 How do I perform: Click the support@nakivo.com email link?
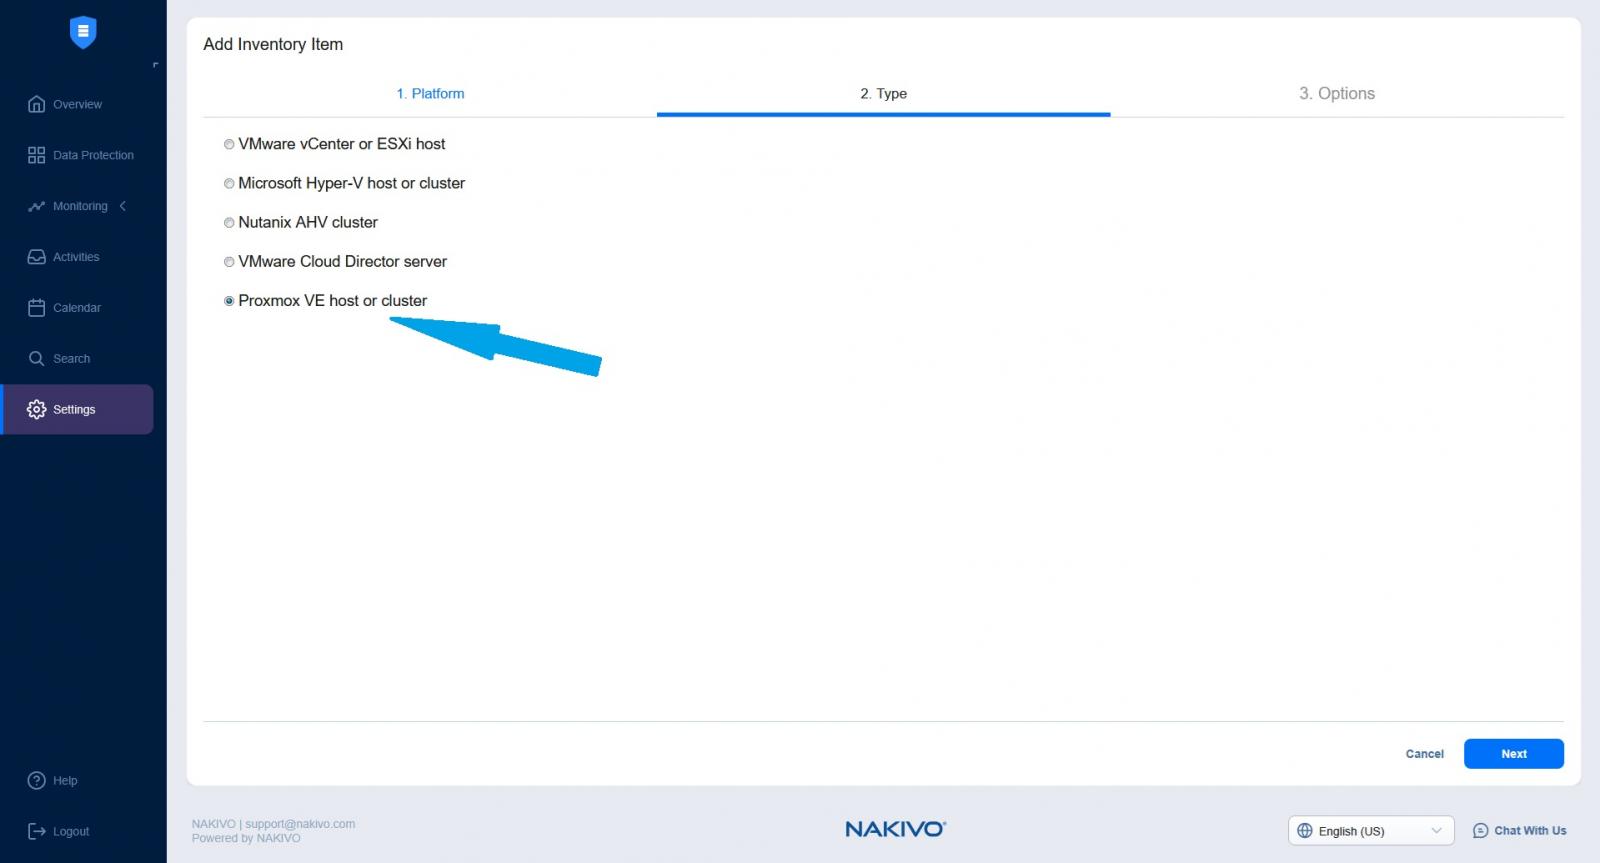[x=300, y=824]
